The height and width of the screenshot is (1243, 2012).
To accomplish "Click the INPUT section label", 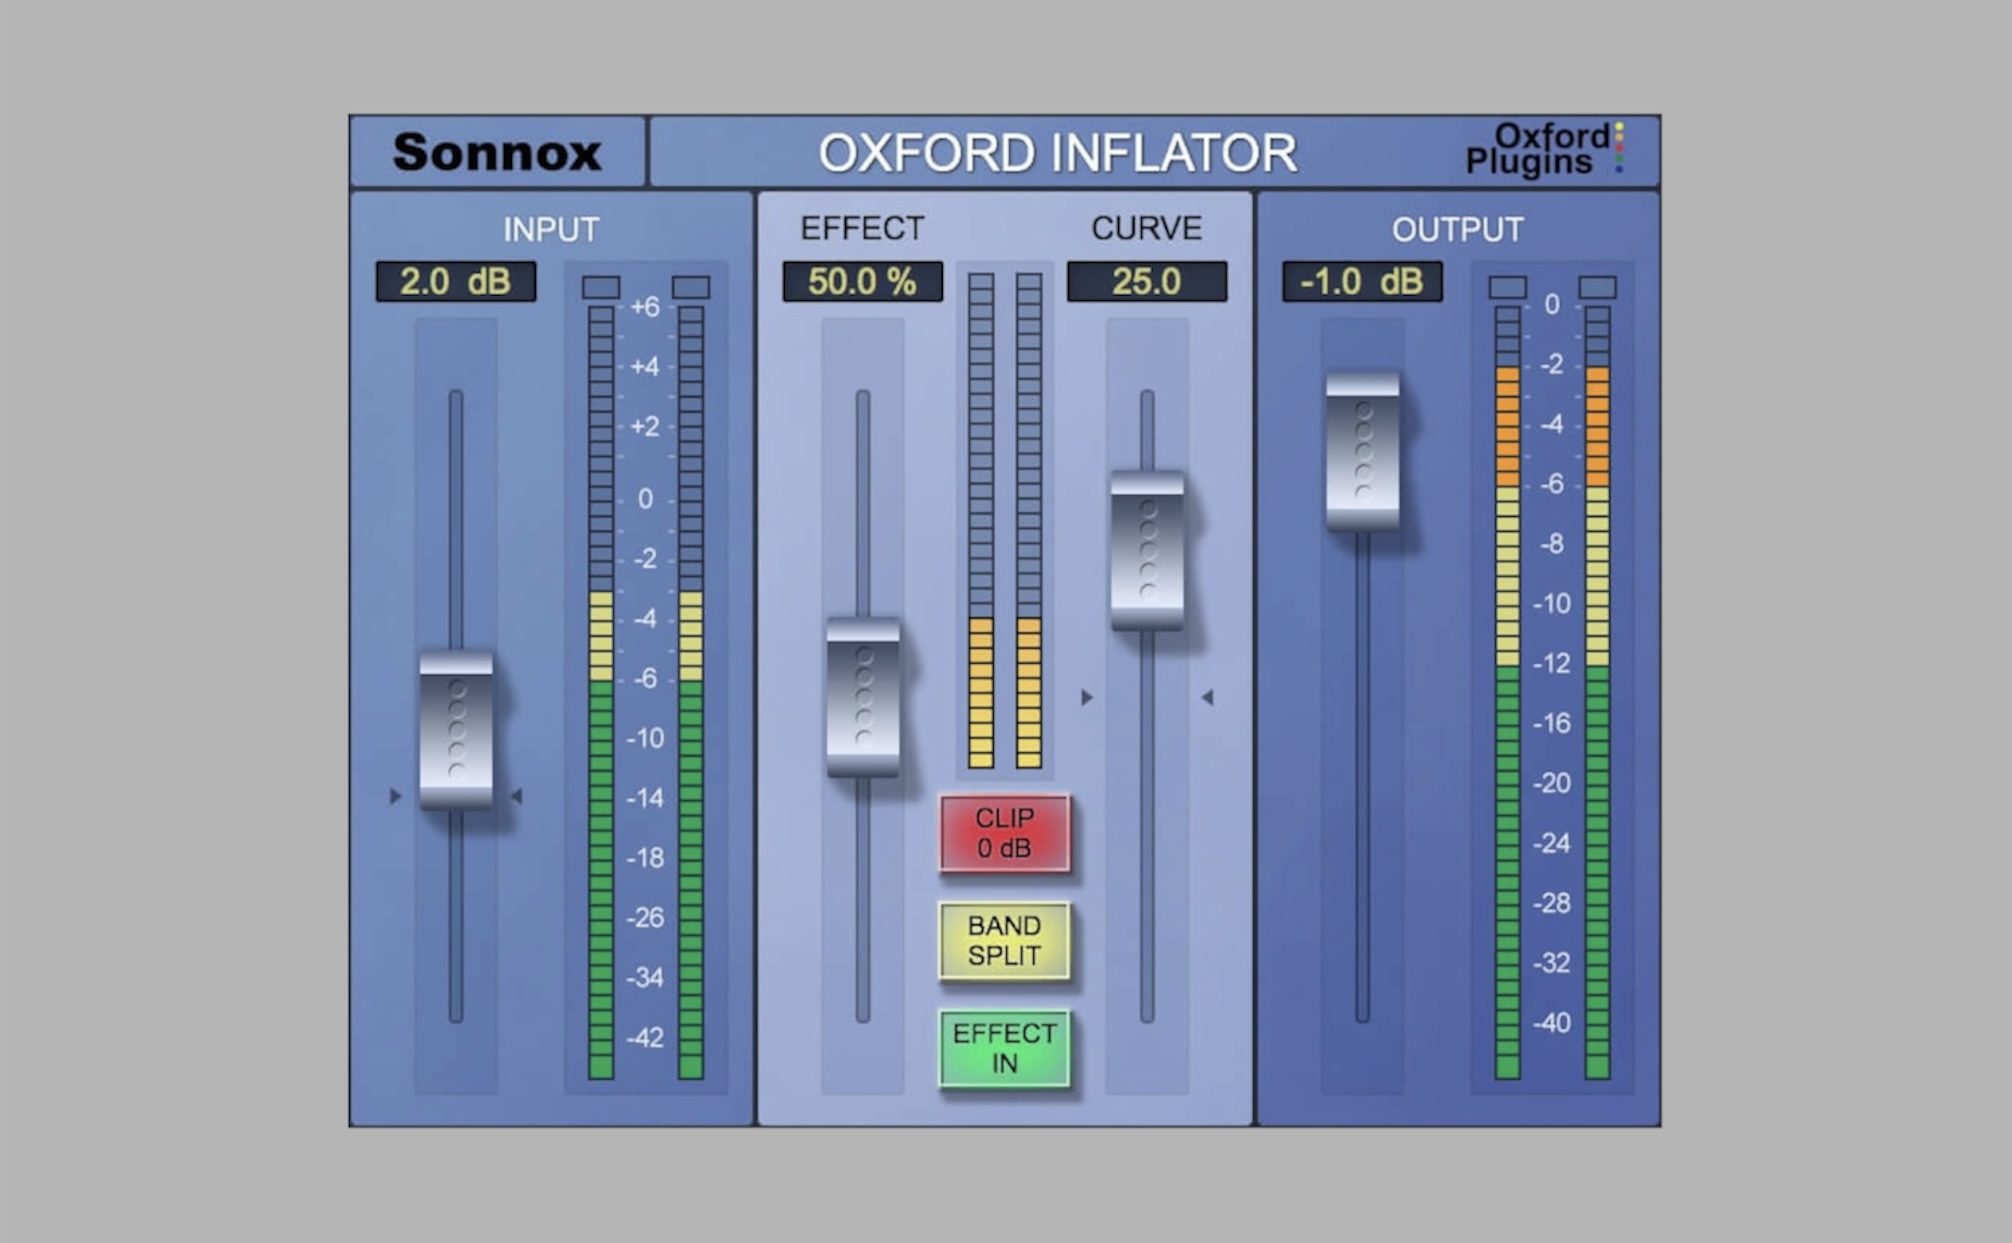I will point(551,230).
